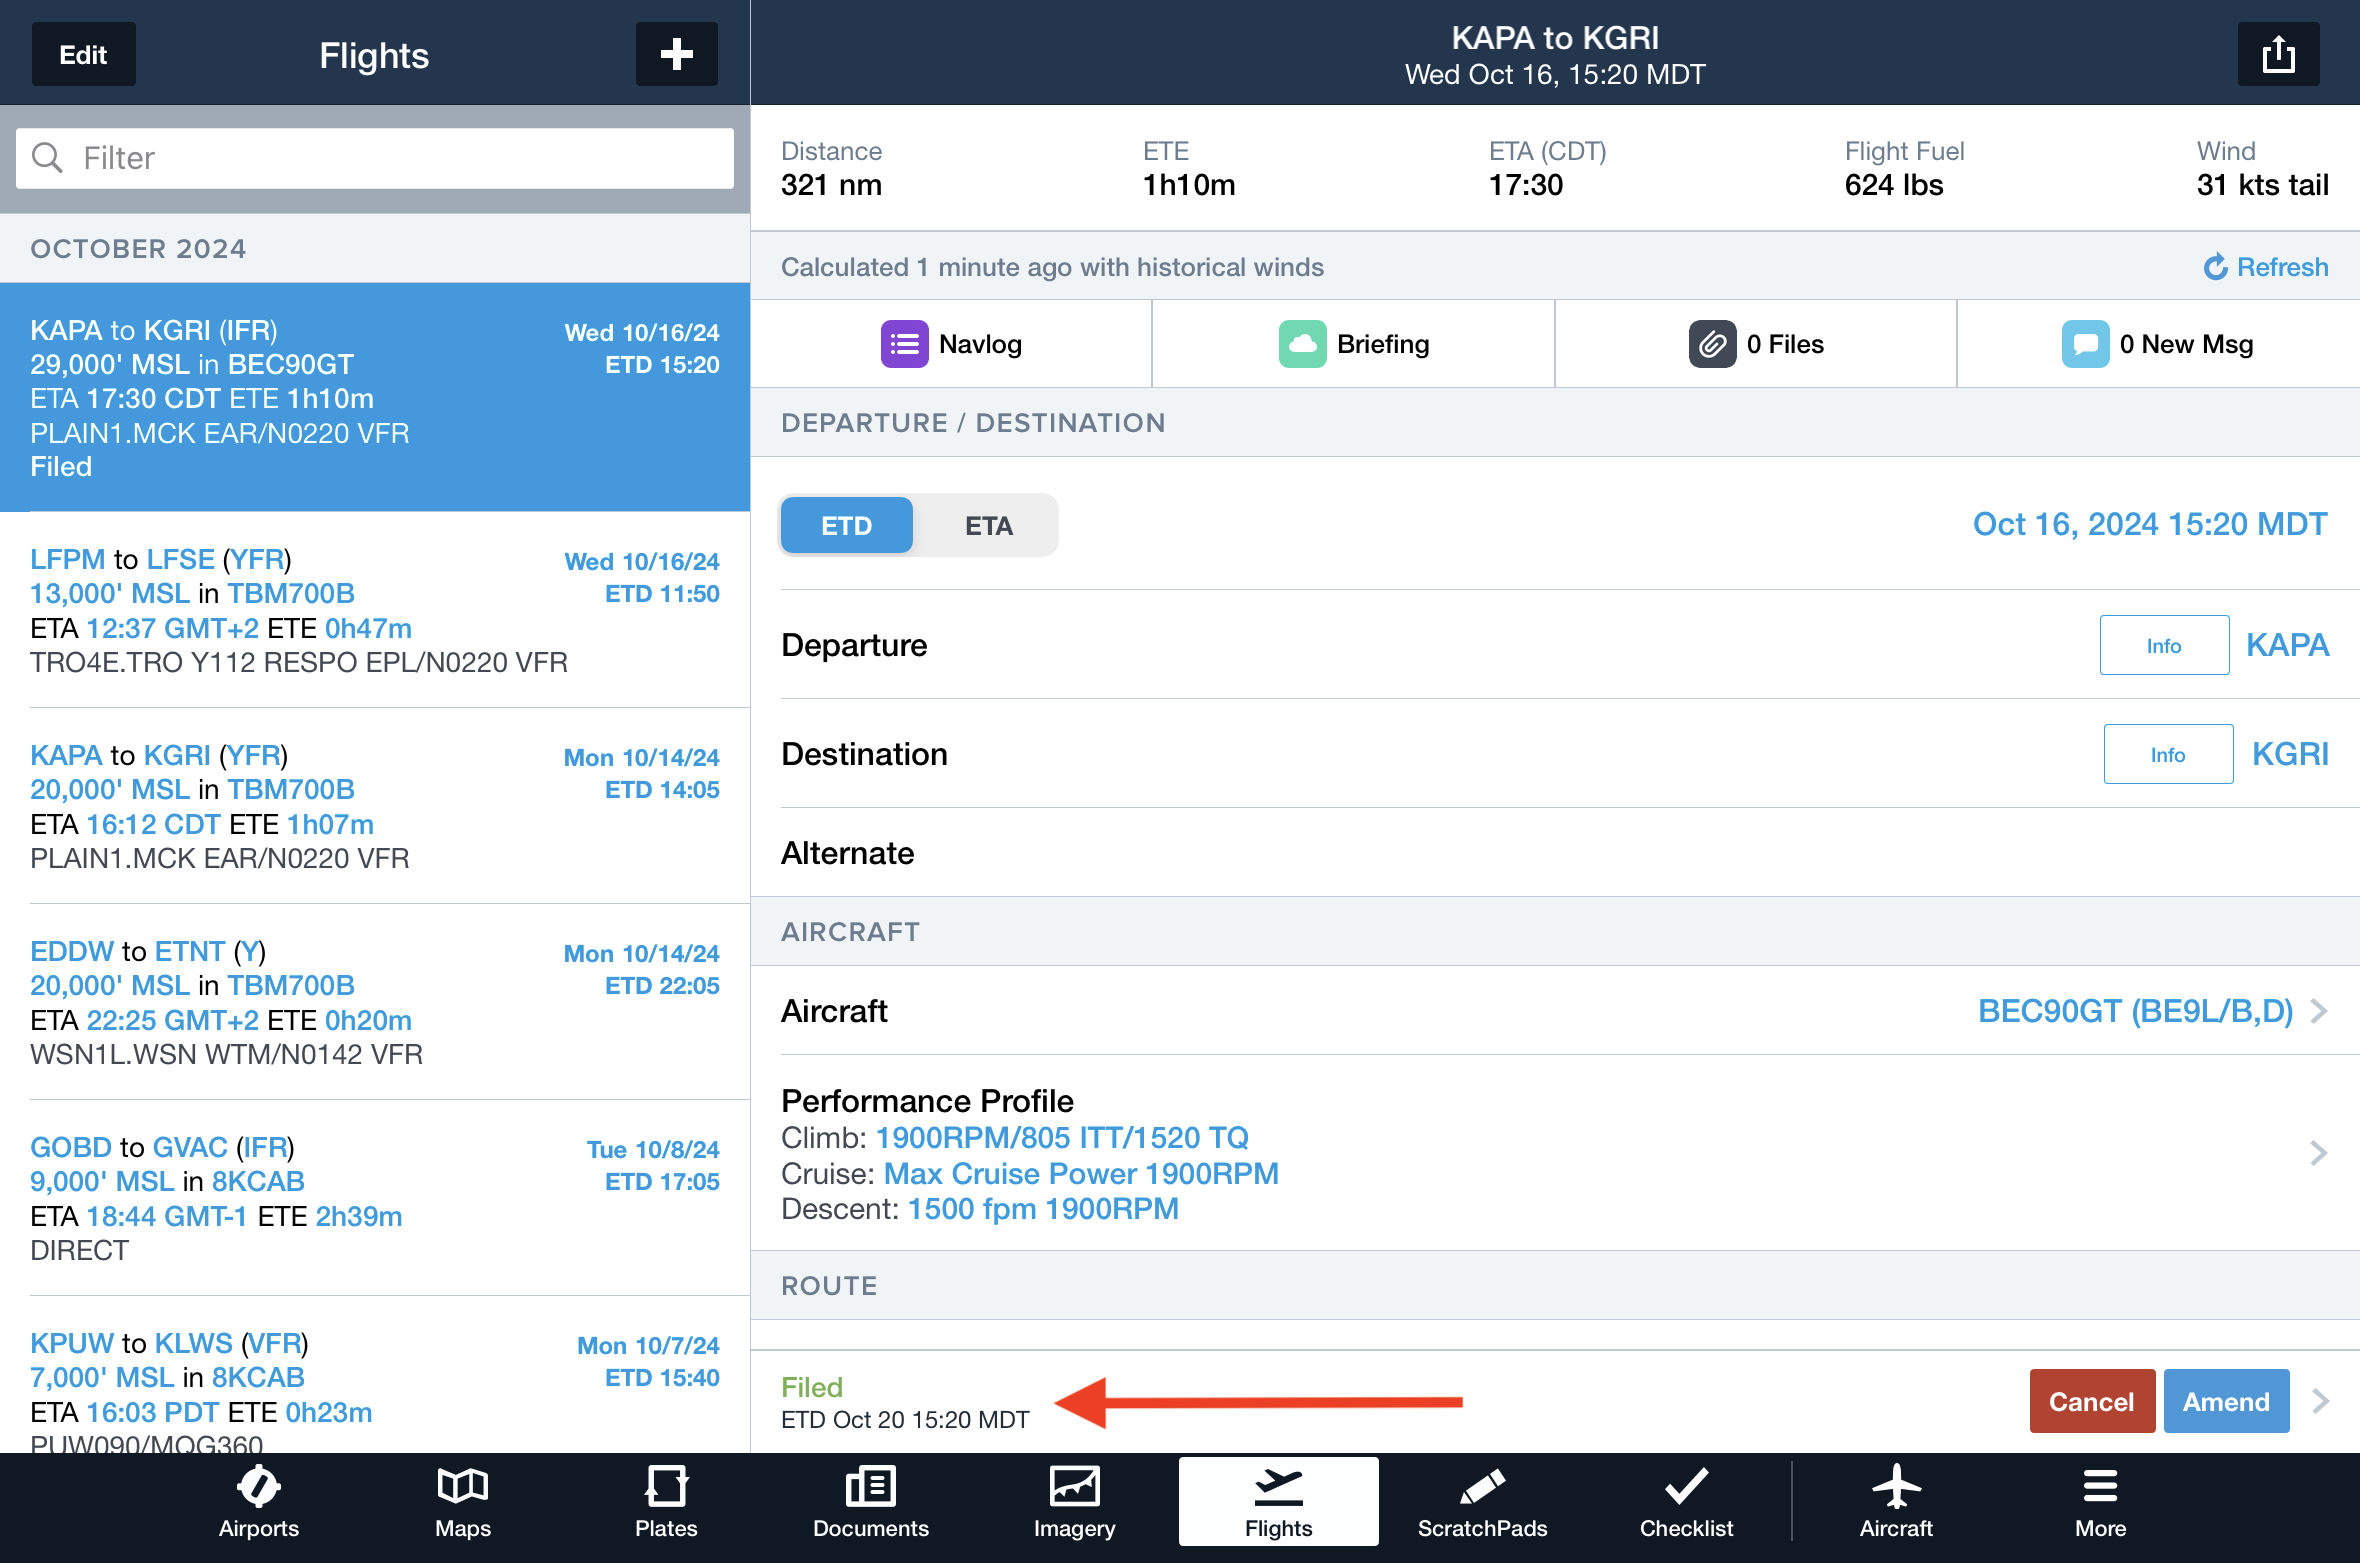Viewport: 2360px width, 1563px height.
Task: Open Airports from bottom bar
Action: pos(258,1501)
